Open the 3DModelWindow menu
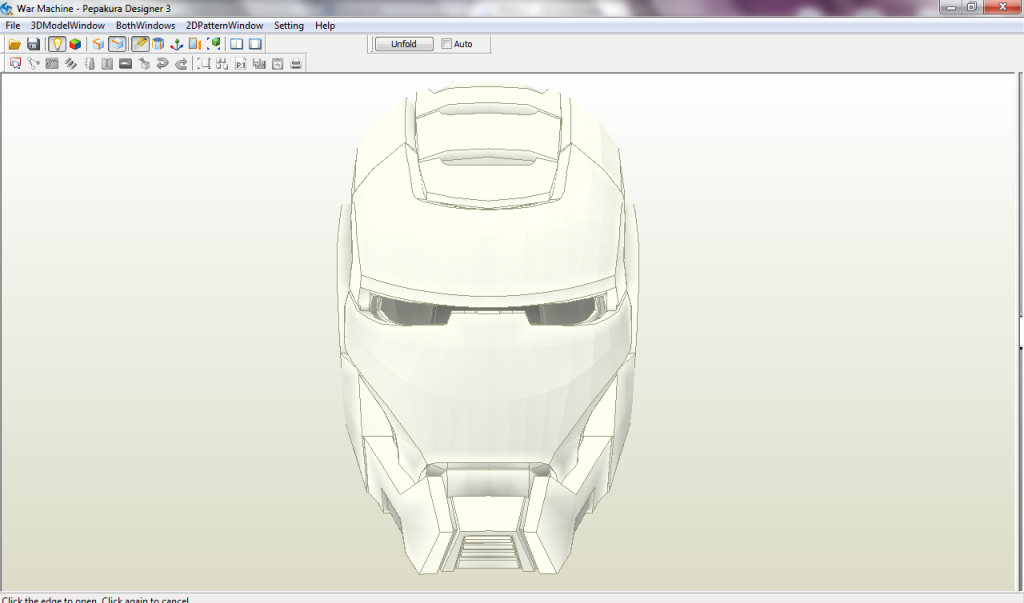The height and width of the screenshot is (603, 1024). tap(68, 25)
